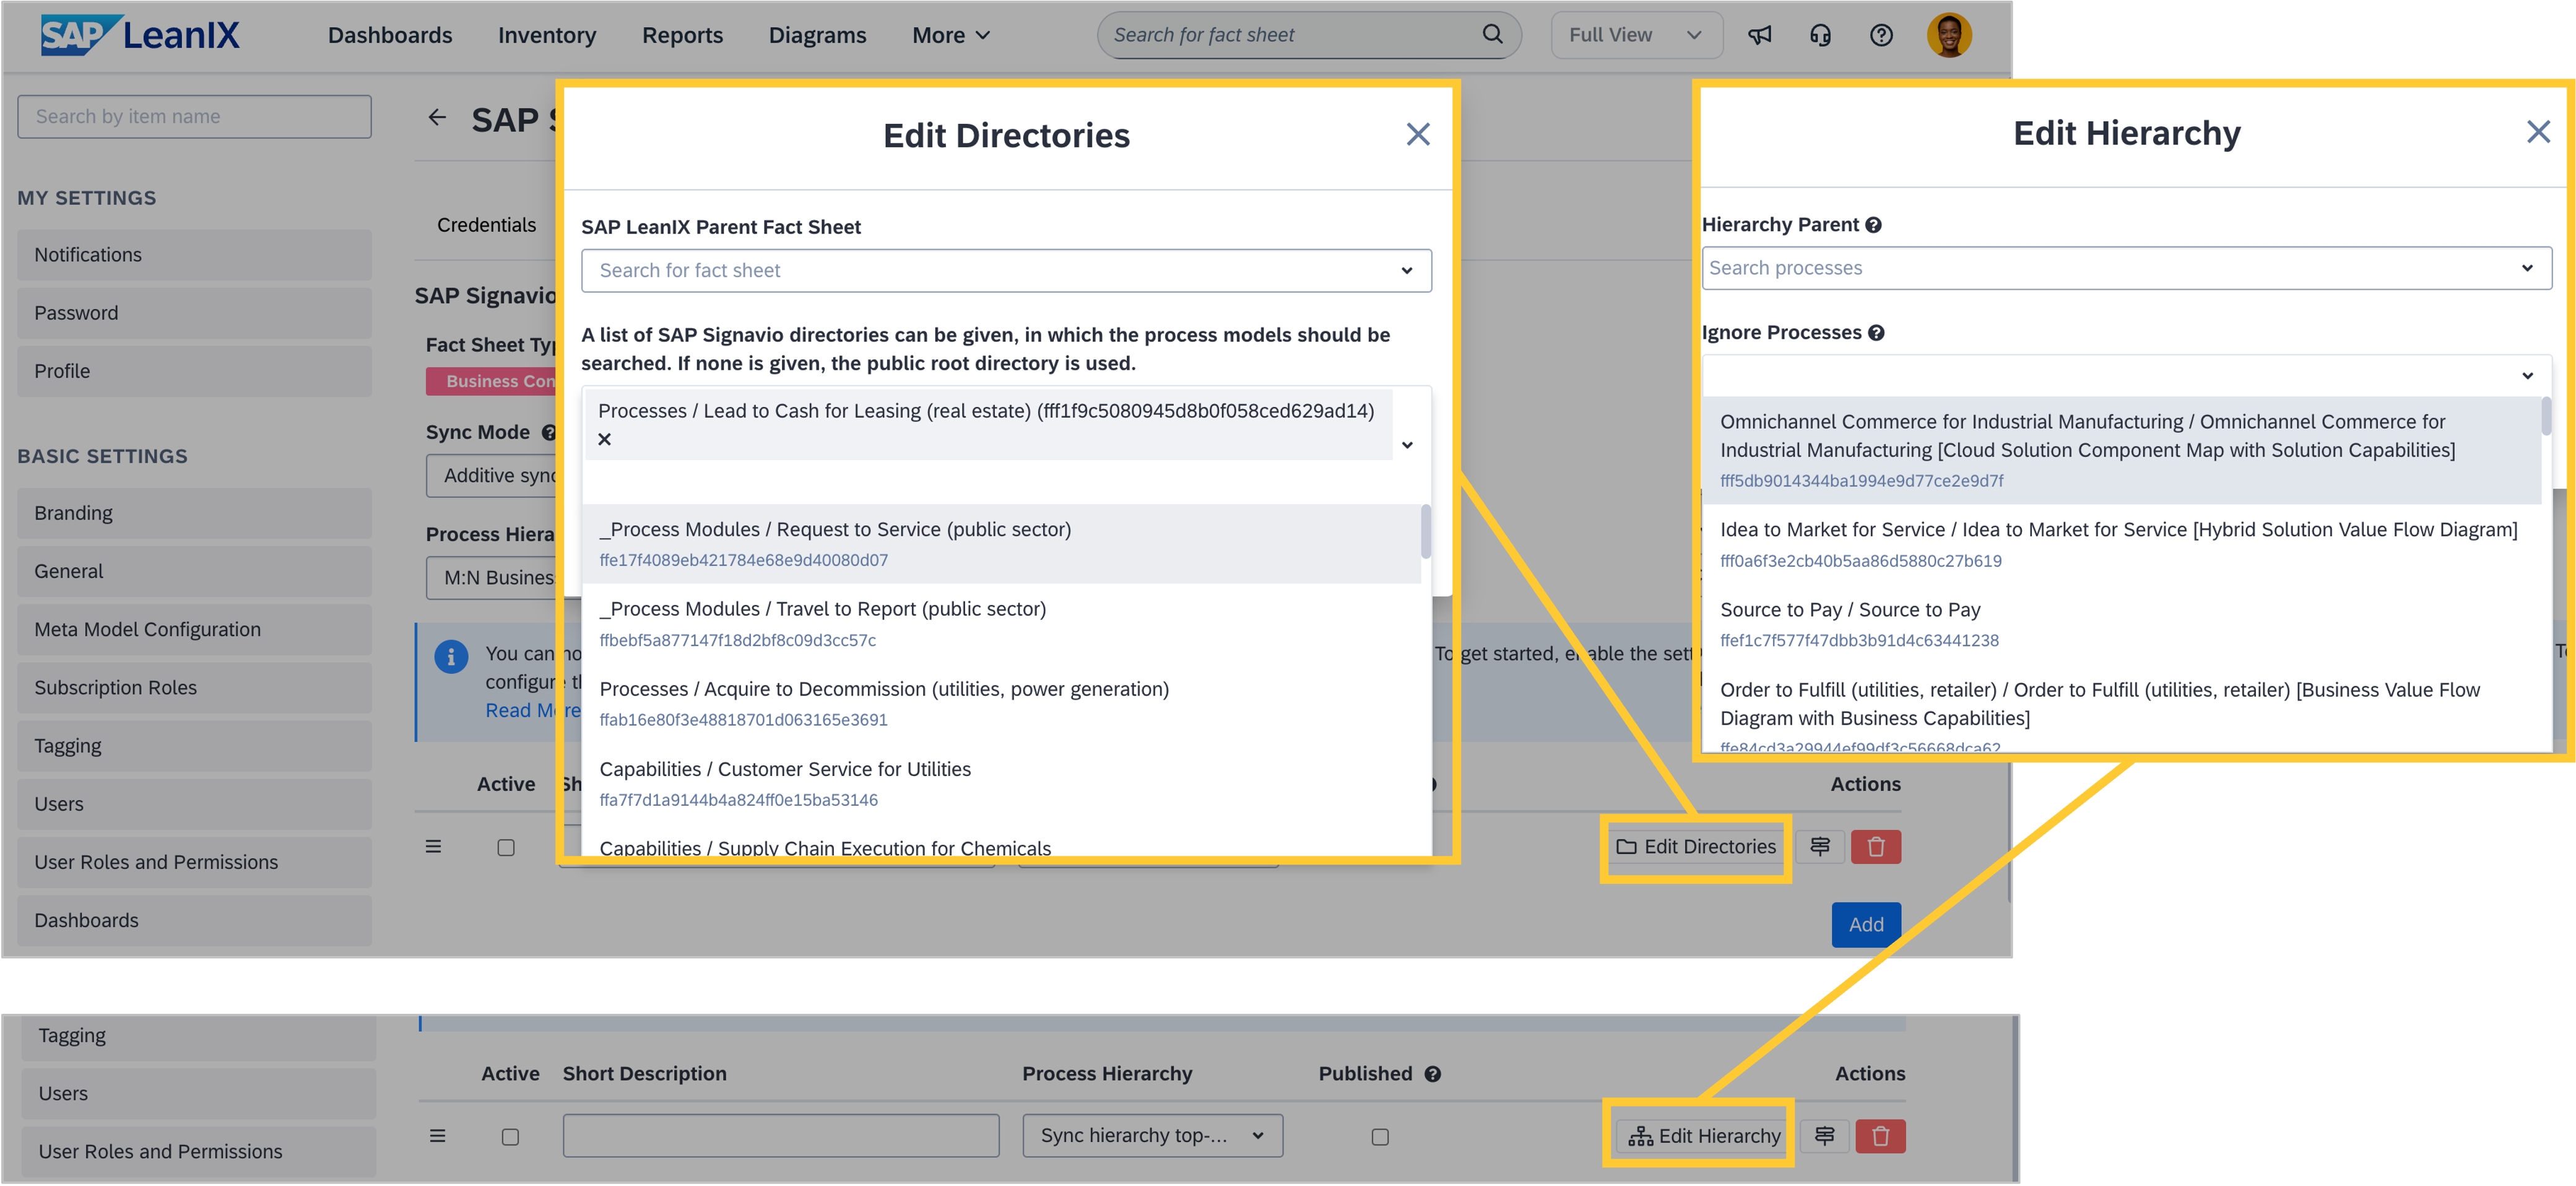Viewport: 2576px width, 1186px height.
Task: Click the Search by item name field
Action: [x=194, y=117]
